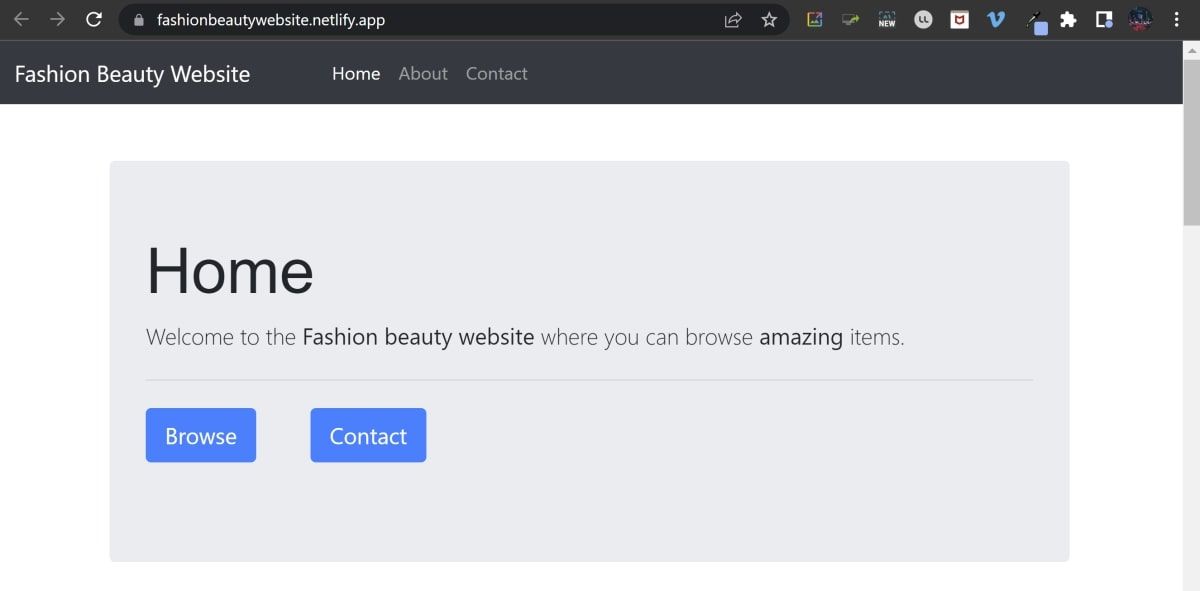This screenshot has width=1200, height=591.
Task: Open the McAfee extension icon
Action: [959, 19]
